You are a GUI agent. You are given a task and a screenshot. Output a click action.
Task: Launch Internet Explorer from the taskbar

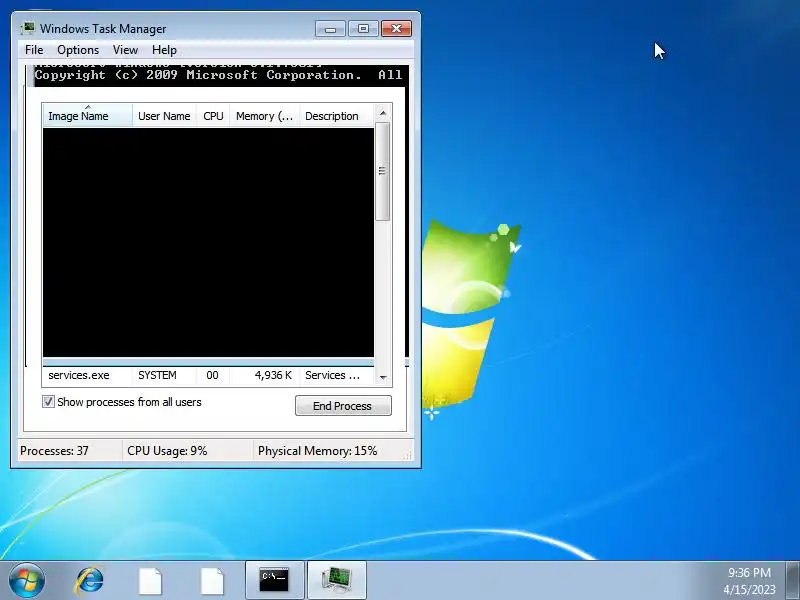90,581
